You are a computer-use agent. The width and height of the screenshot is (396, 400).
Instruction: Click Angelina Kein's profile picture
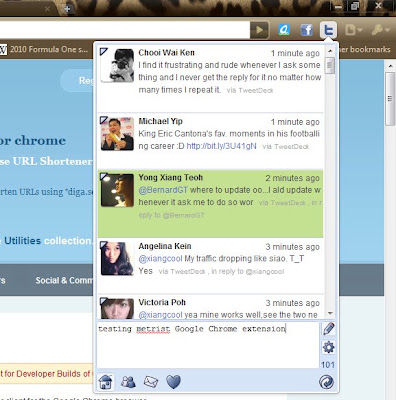point(117,259)
